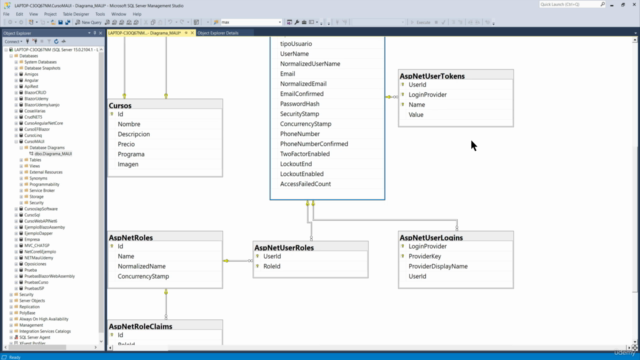The width and height of the screenshot is (640, 360).
Task: Open the search combo box dropdown arrow
Action: (280, 22)
